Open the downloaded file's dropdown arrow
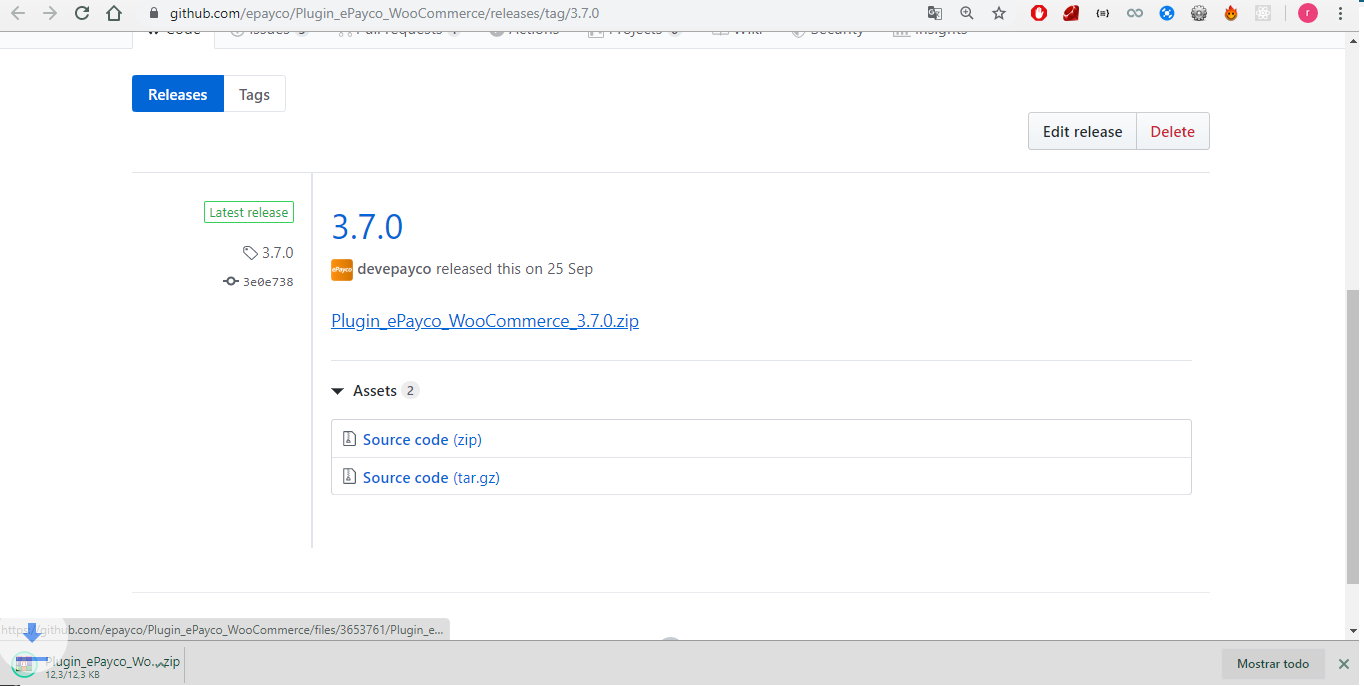Screen dimensions: 1364x686 pos(159,664)
